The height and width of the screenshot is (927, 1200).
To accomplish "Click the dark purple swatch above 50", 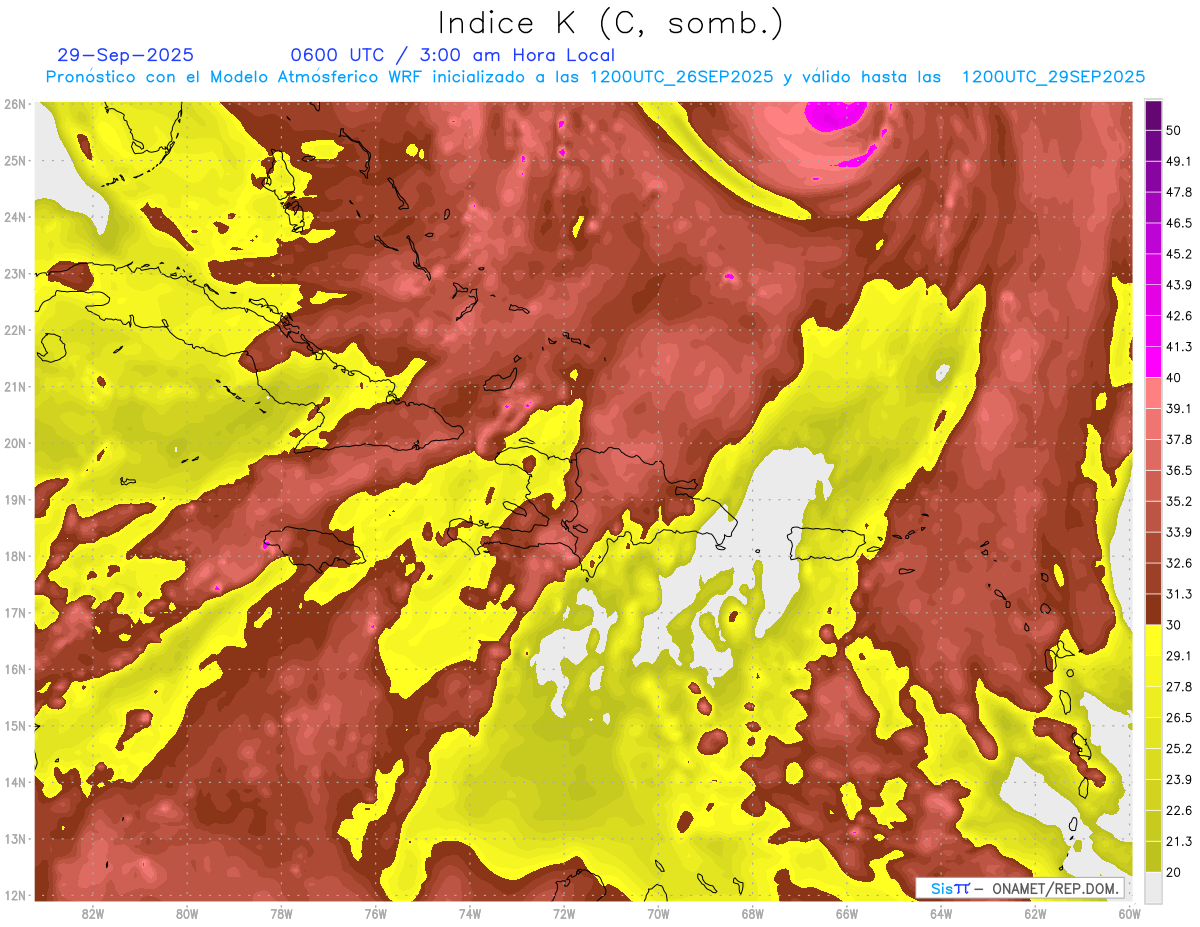I will pyautogui.click(x=1153, y=115).
